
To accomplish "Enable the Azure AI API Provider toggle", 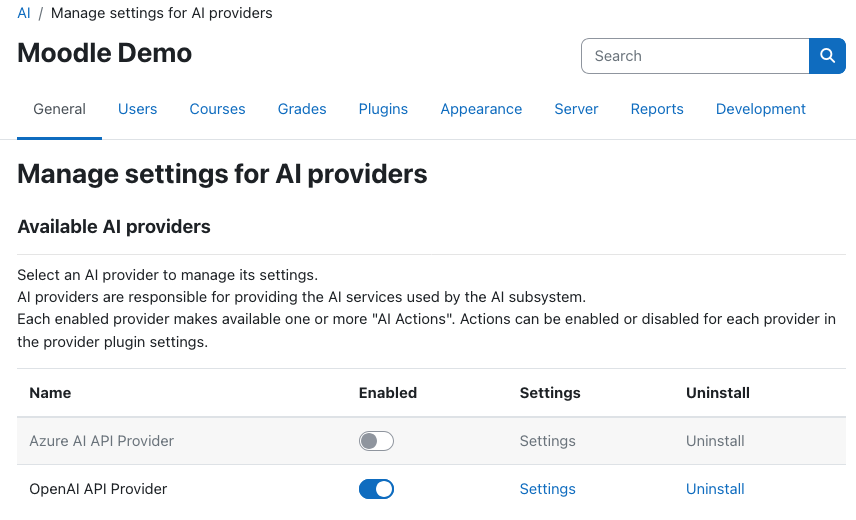I will click(x=376, y=441).
